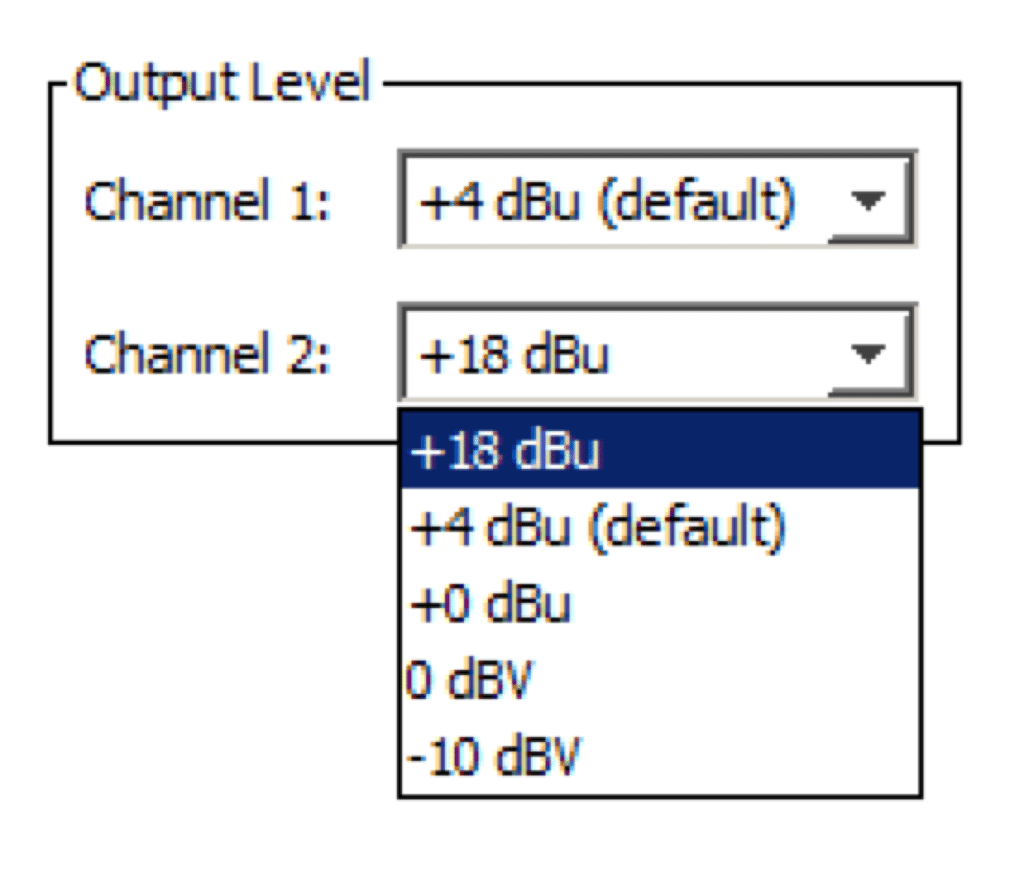This screenshot has height=876, width=1024.
Task: Click the "Channel 2:" label
Action: pyautogui.click(x=207, y=355)
